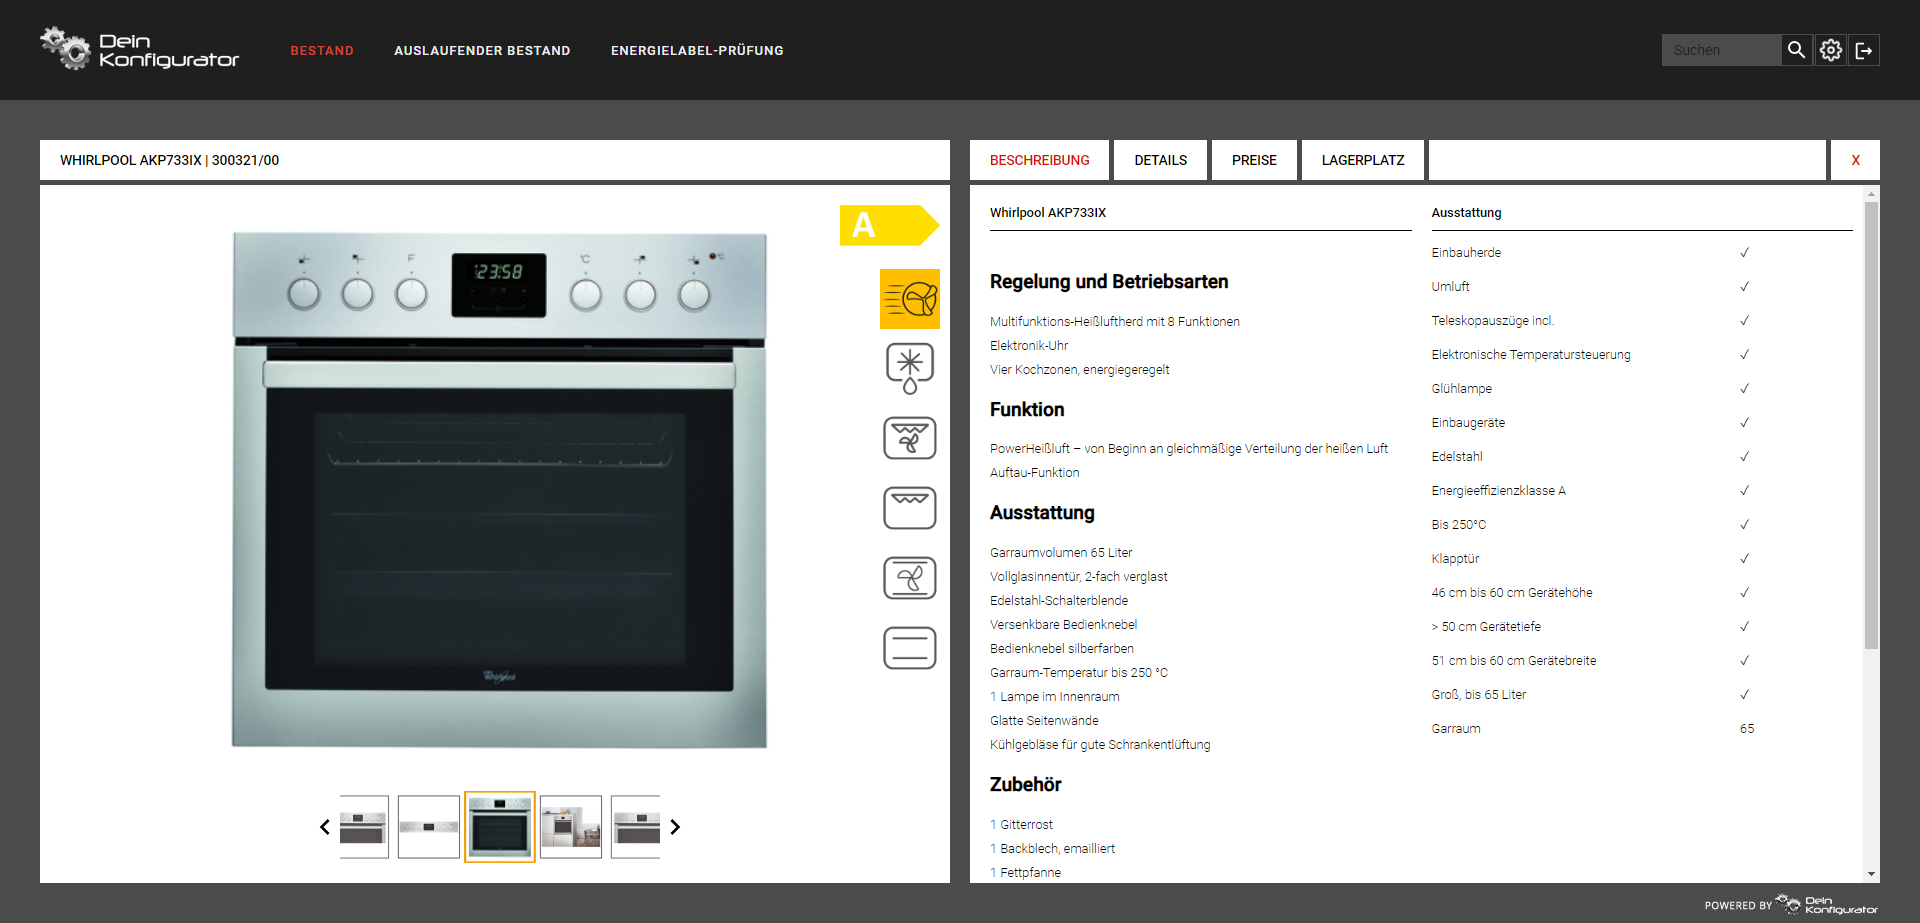Select the grill with fan icon
This screenshot has width=1920, height=923.
(x=909, y=438)
